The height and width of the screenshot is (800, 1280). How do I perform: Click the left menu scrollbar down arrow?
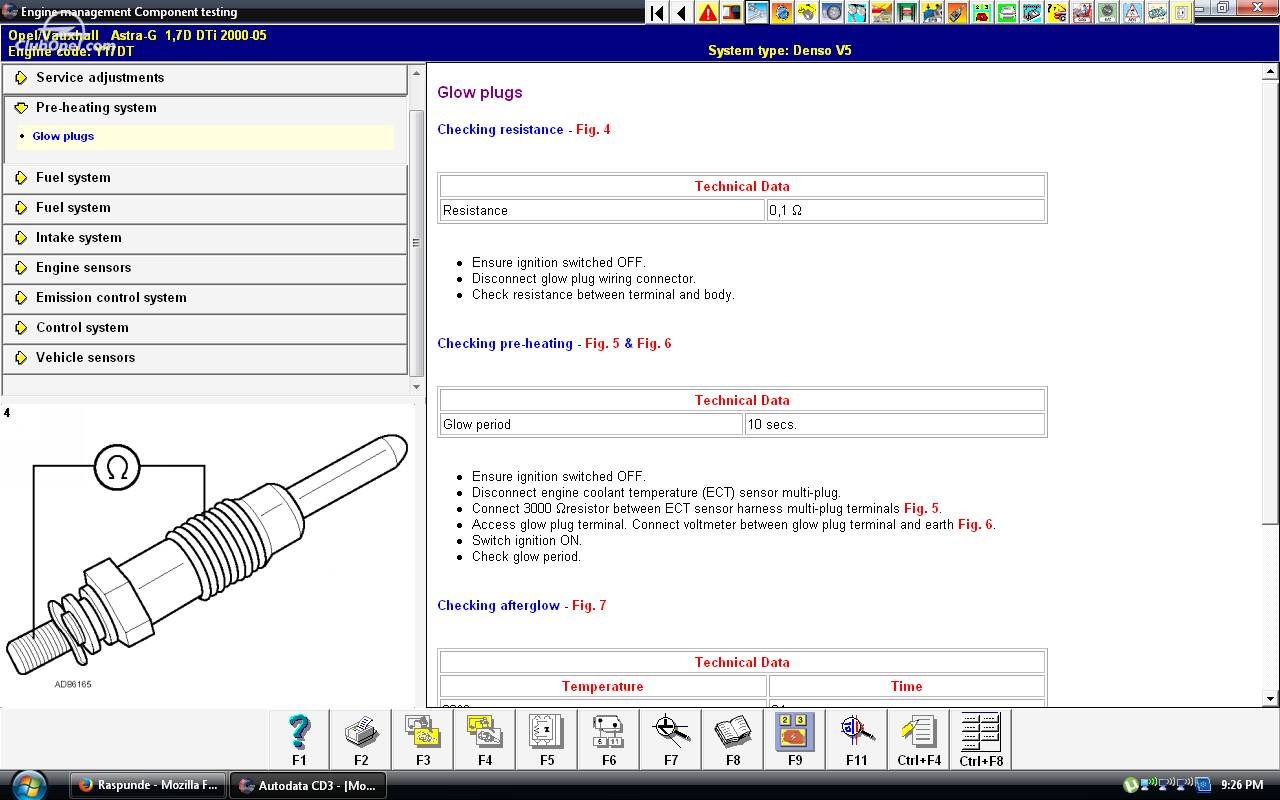[417, 387]
